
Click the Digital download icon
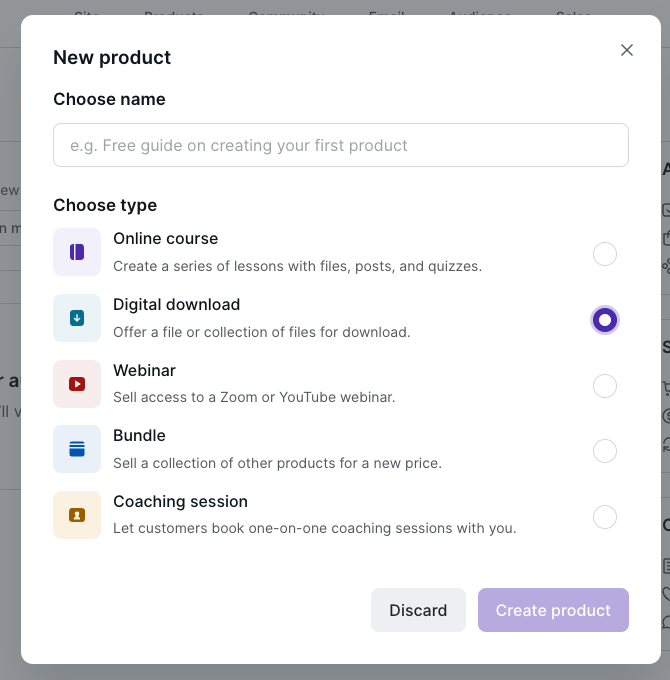[x=77, y=318]
